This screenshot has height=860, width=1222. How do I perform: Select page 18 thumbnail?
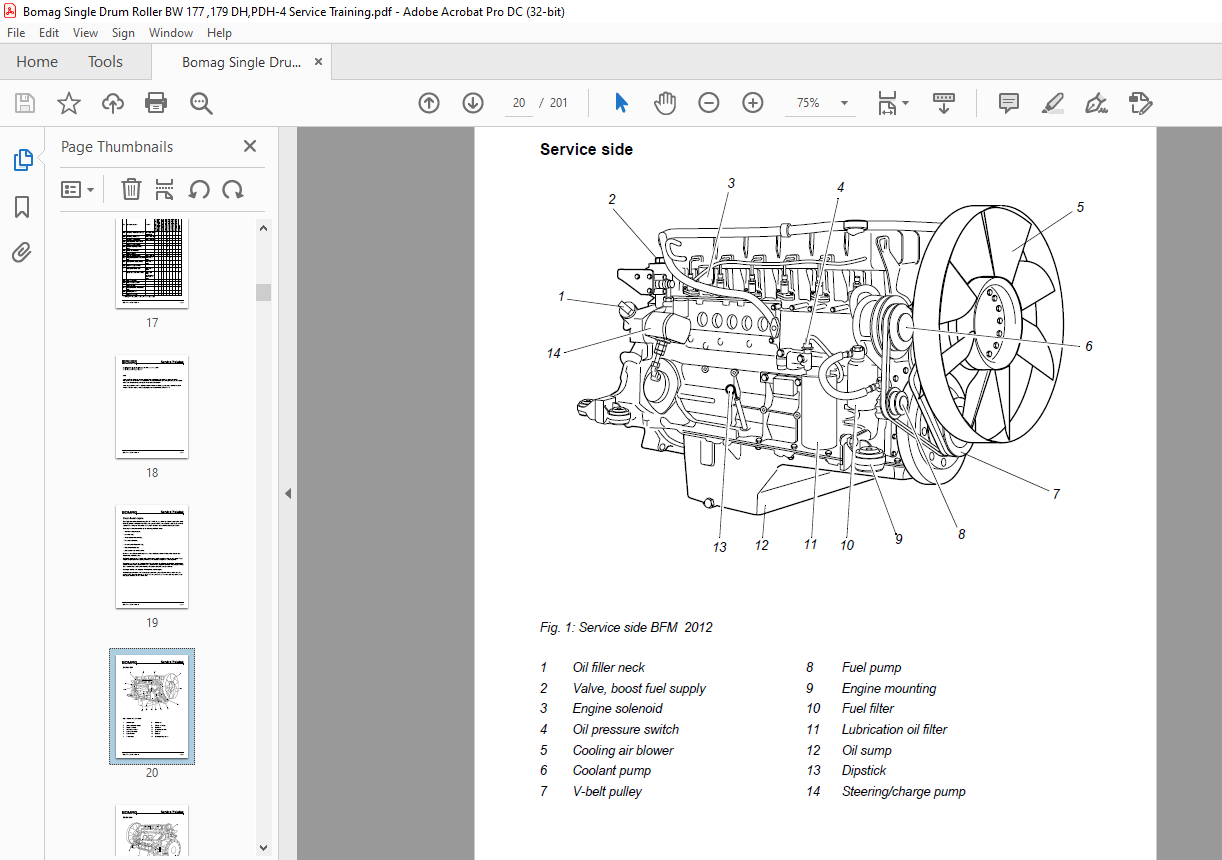(152, 406)
